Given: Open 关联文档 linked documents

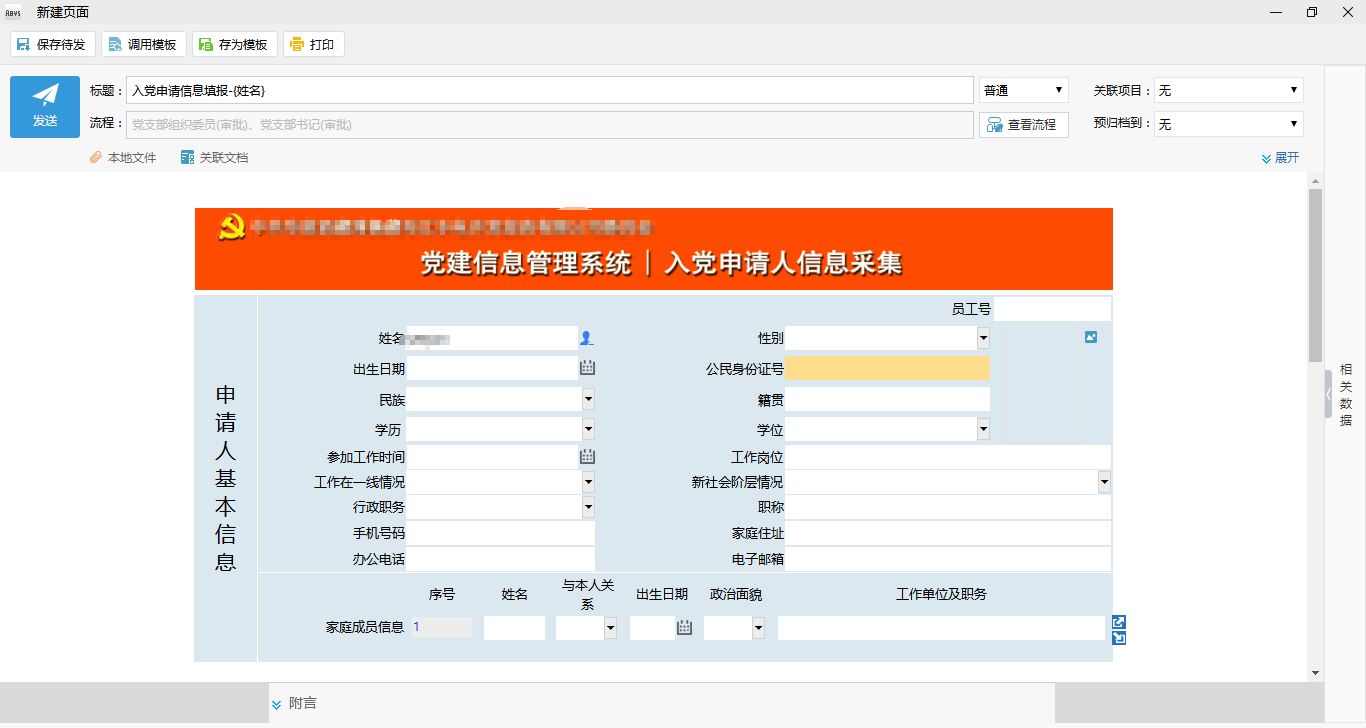Looking at the screenshot, I should (214, 158).
